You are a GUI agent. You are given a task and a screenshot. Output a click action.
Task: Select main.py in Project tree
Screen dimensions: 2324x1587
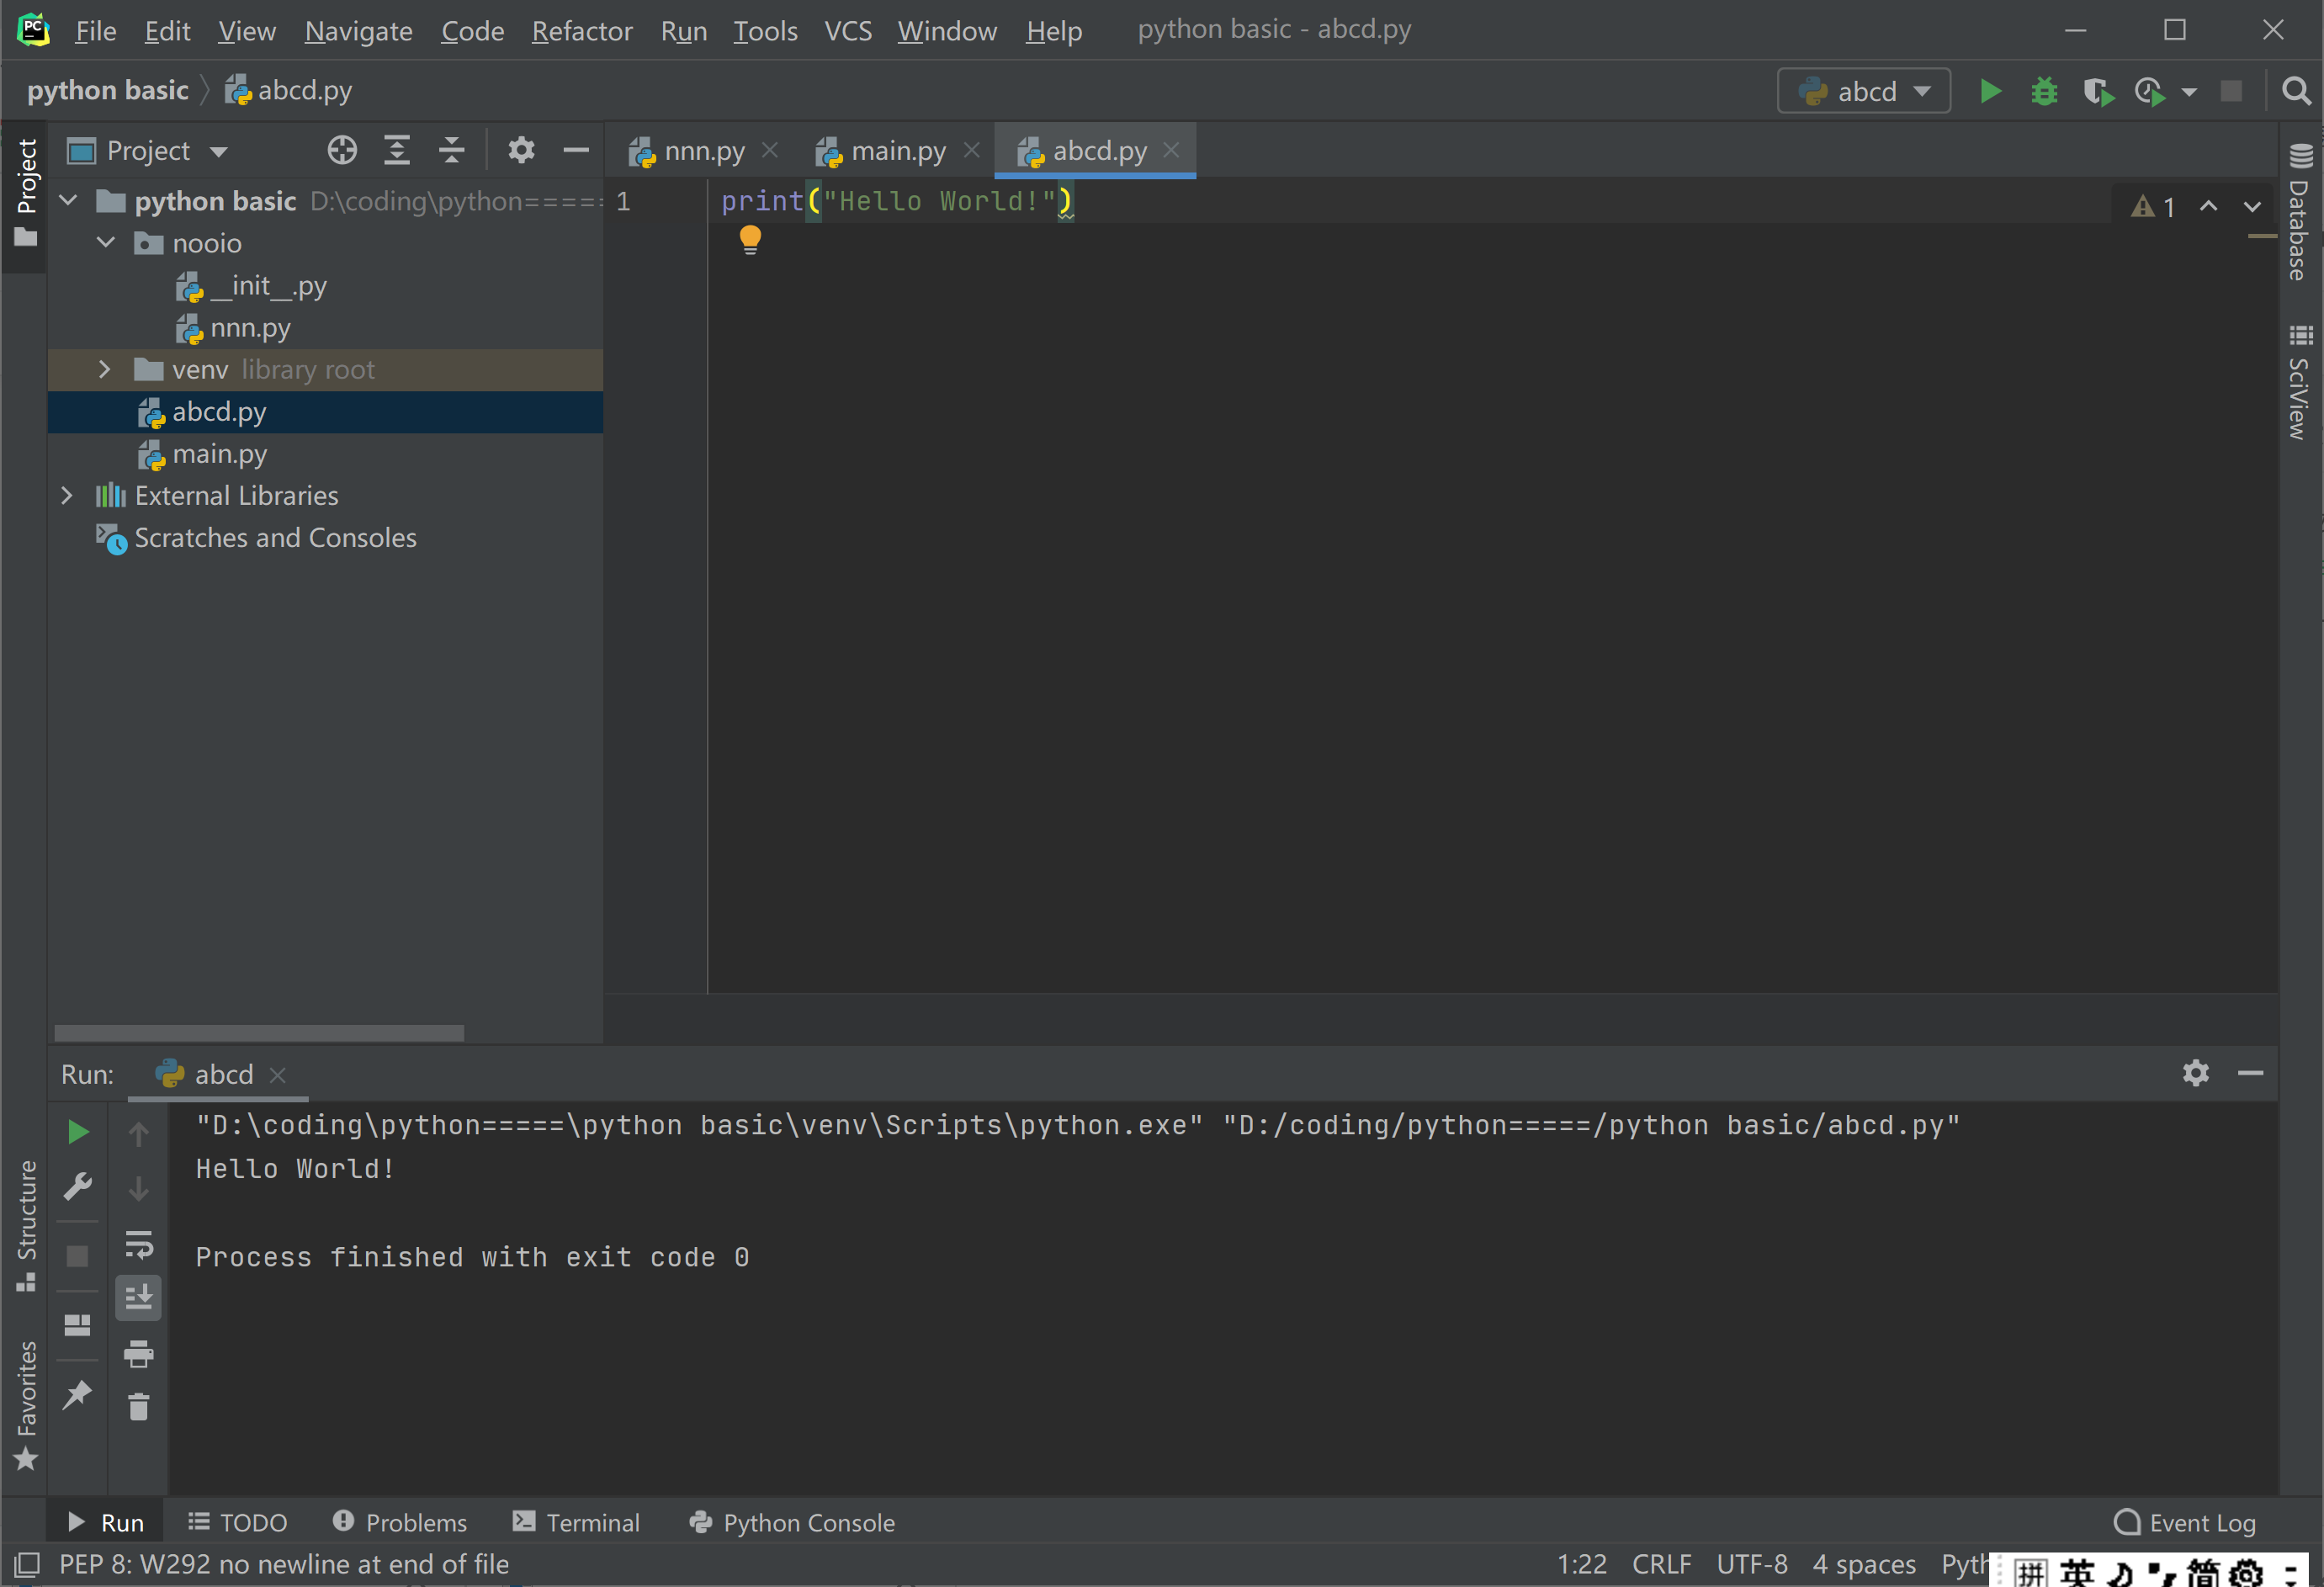coord(219,454)
